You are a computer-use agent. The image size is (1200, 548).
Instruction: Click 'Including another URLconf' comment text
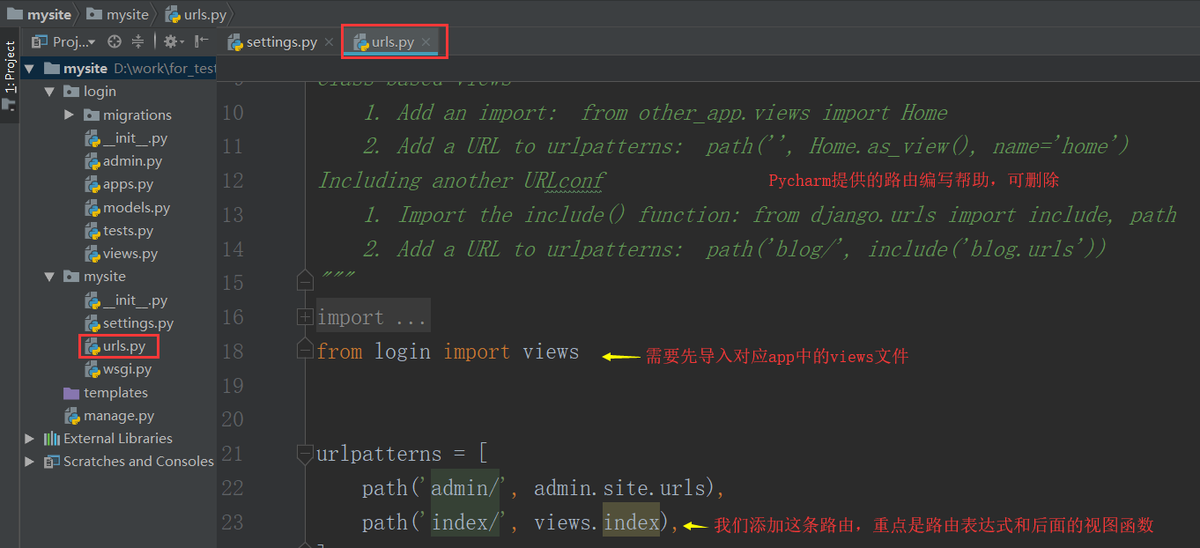[x=462, y=181]
